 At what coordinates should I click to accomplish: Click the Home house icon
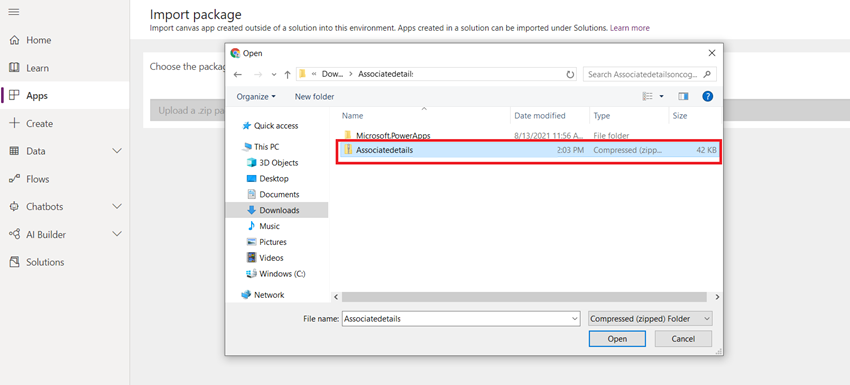coord(15,40)
